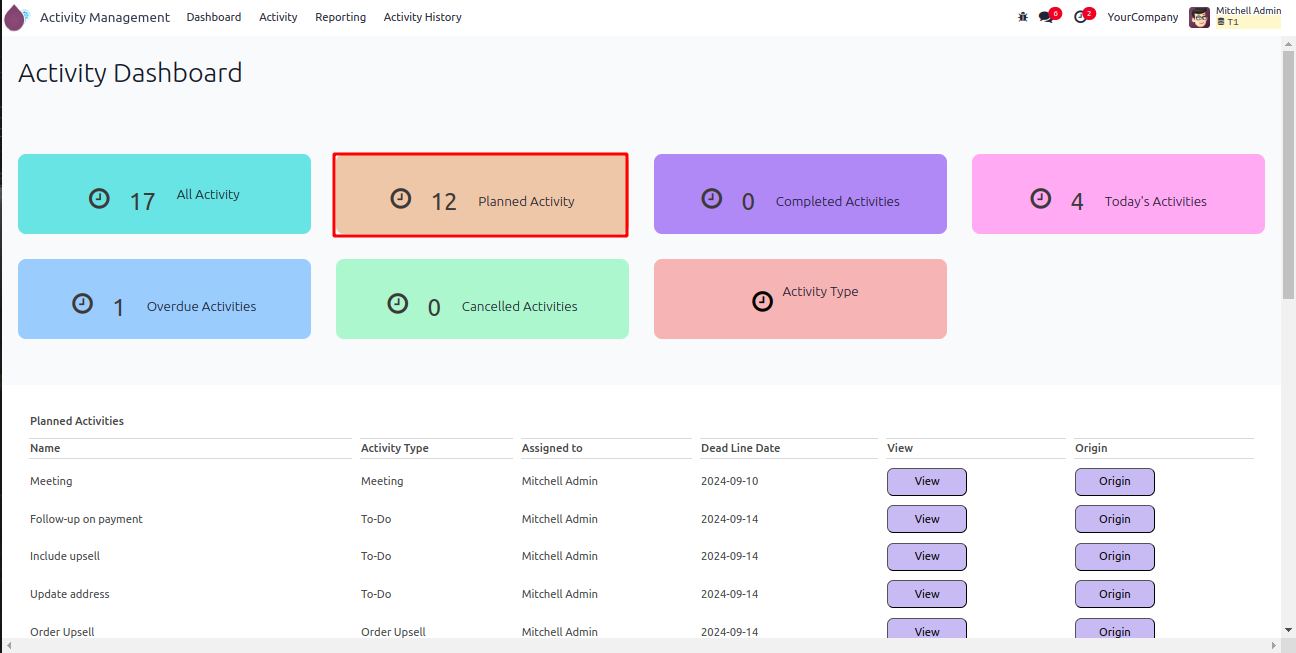Open the green Cancelled Activities card

pyautogui.click(x=482, y=299)
